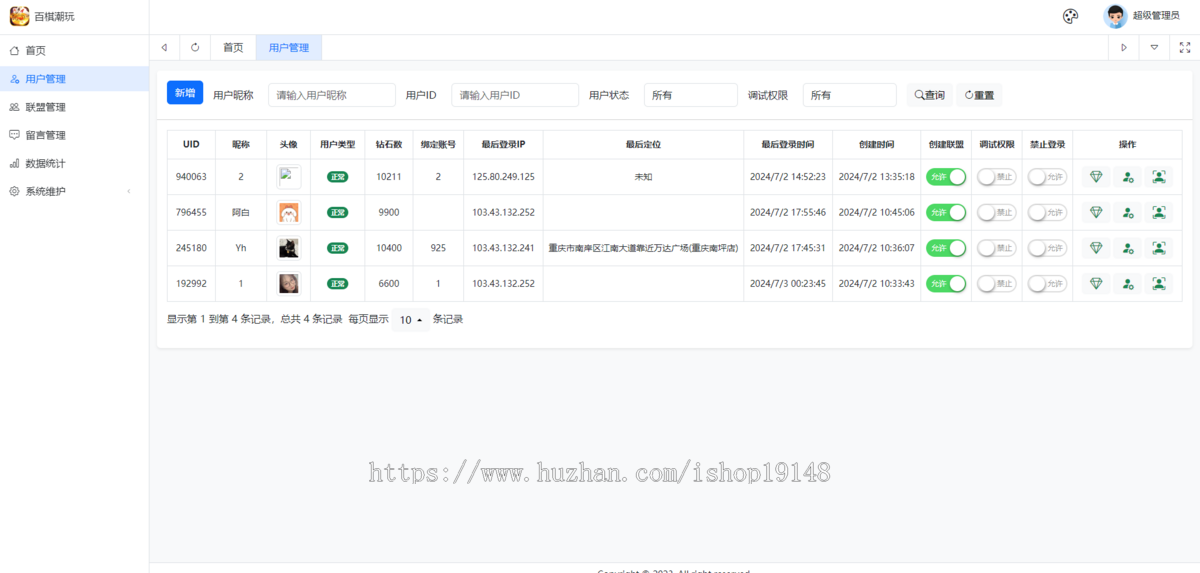
Task: Go to 首页 in the sidebar
Action: [74, 50]
